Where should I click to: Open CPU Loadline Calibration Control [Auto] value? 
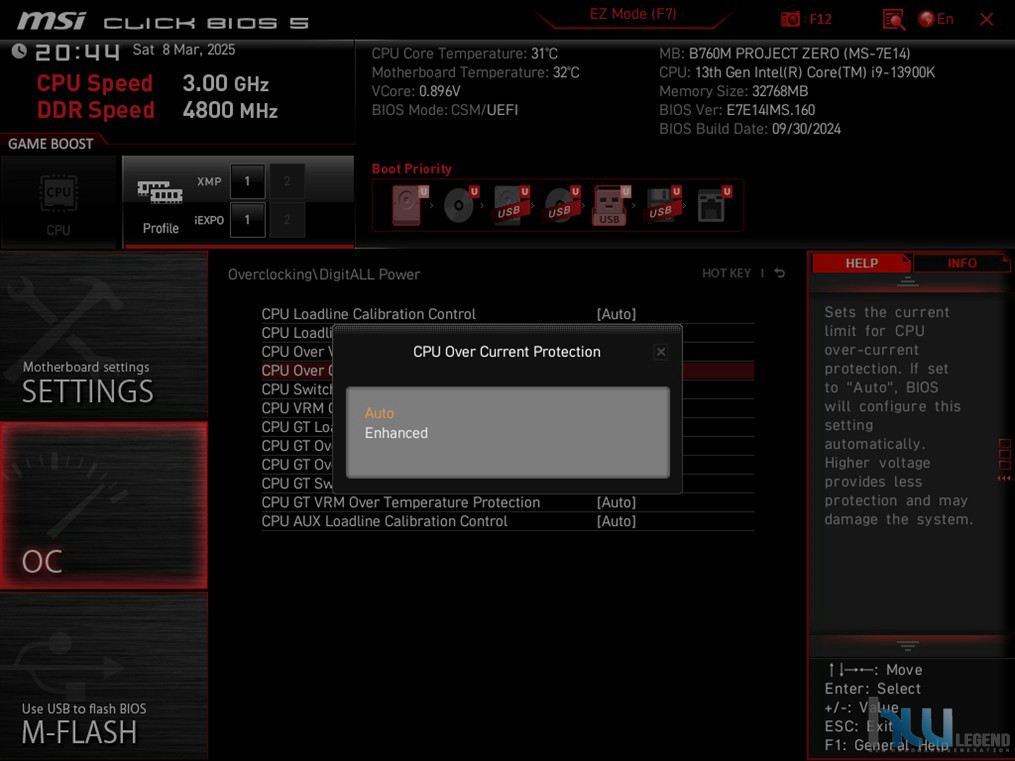(616, 314)
